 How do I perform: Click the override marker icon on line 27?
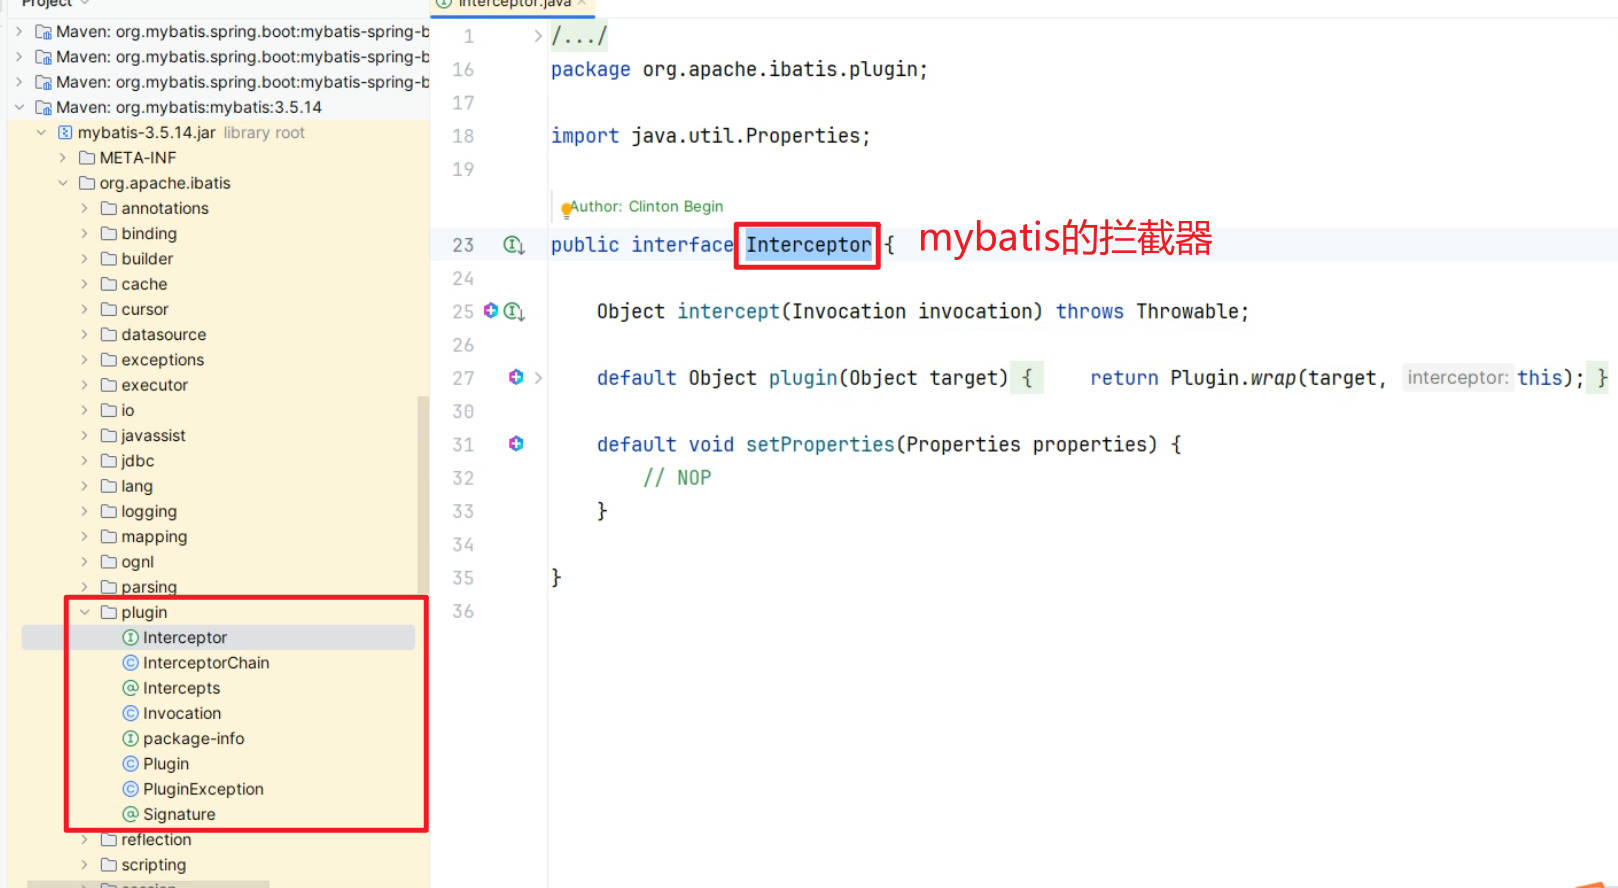pyautogui.click(x=516, y=377)
